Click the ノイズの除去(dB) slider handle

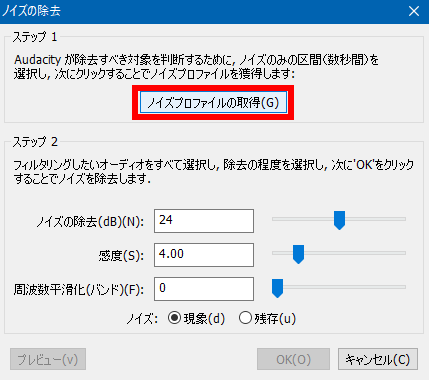tap(339, 220)
